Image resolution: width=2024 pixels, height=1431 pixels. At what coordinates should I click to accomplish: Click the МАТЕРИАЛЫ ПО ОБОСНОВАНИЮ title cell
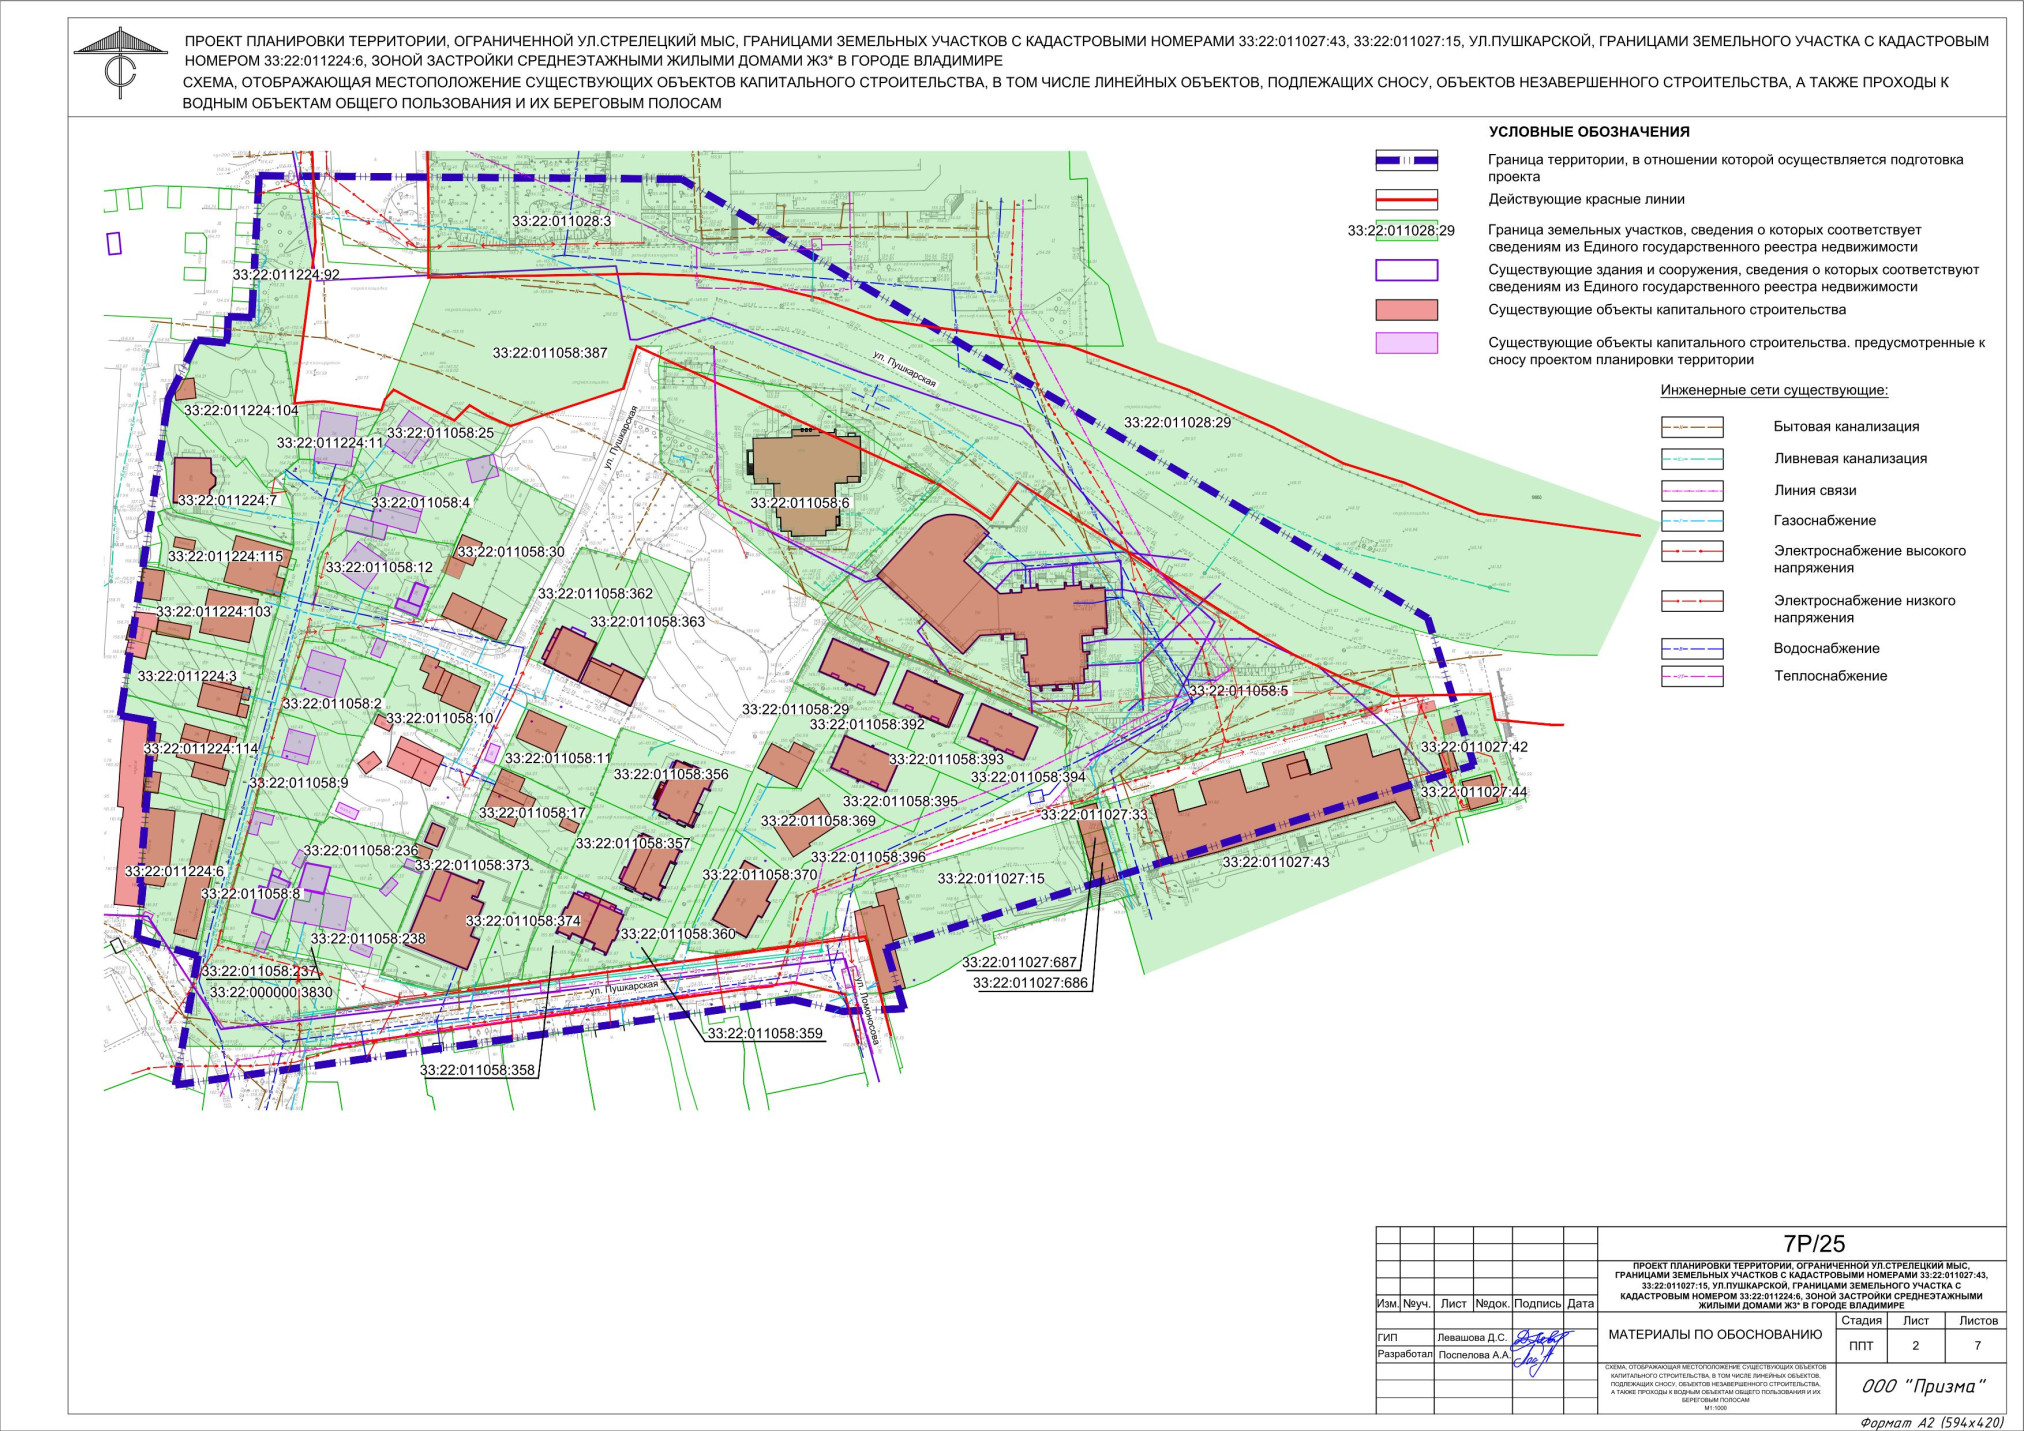(x=1716, y=1335)
